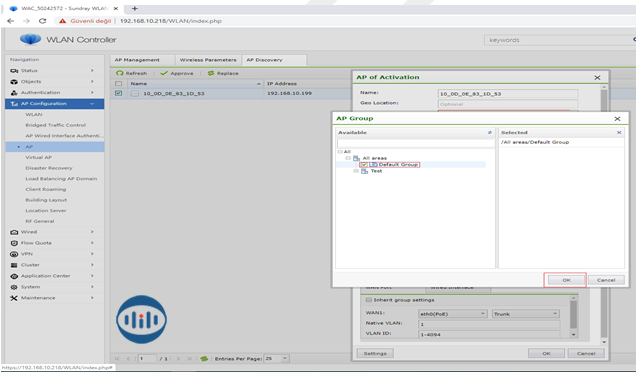Click the Refresh icon in AP toolbar

(119, 73)
